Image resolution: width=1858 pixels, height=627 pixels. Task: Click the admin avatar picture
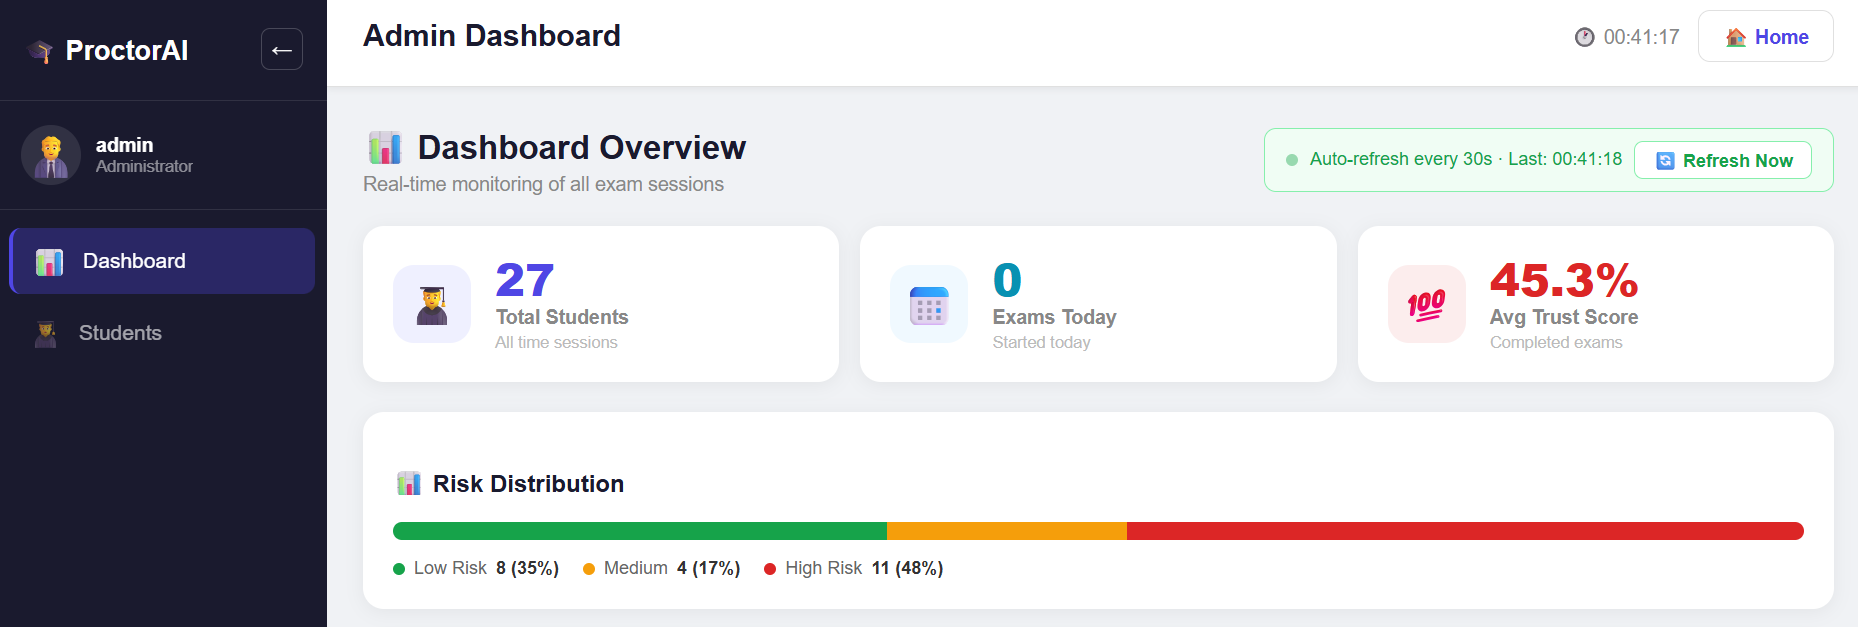[x=51, y=155]
